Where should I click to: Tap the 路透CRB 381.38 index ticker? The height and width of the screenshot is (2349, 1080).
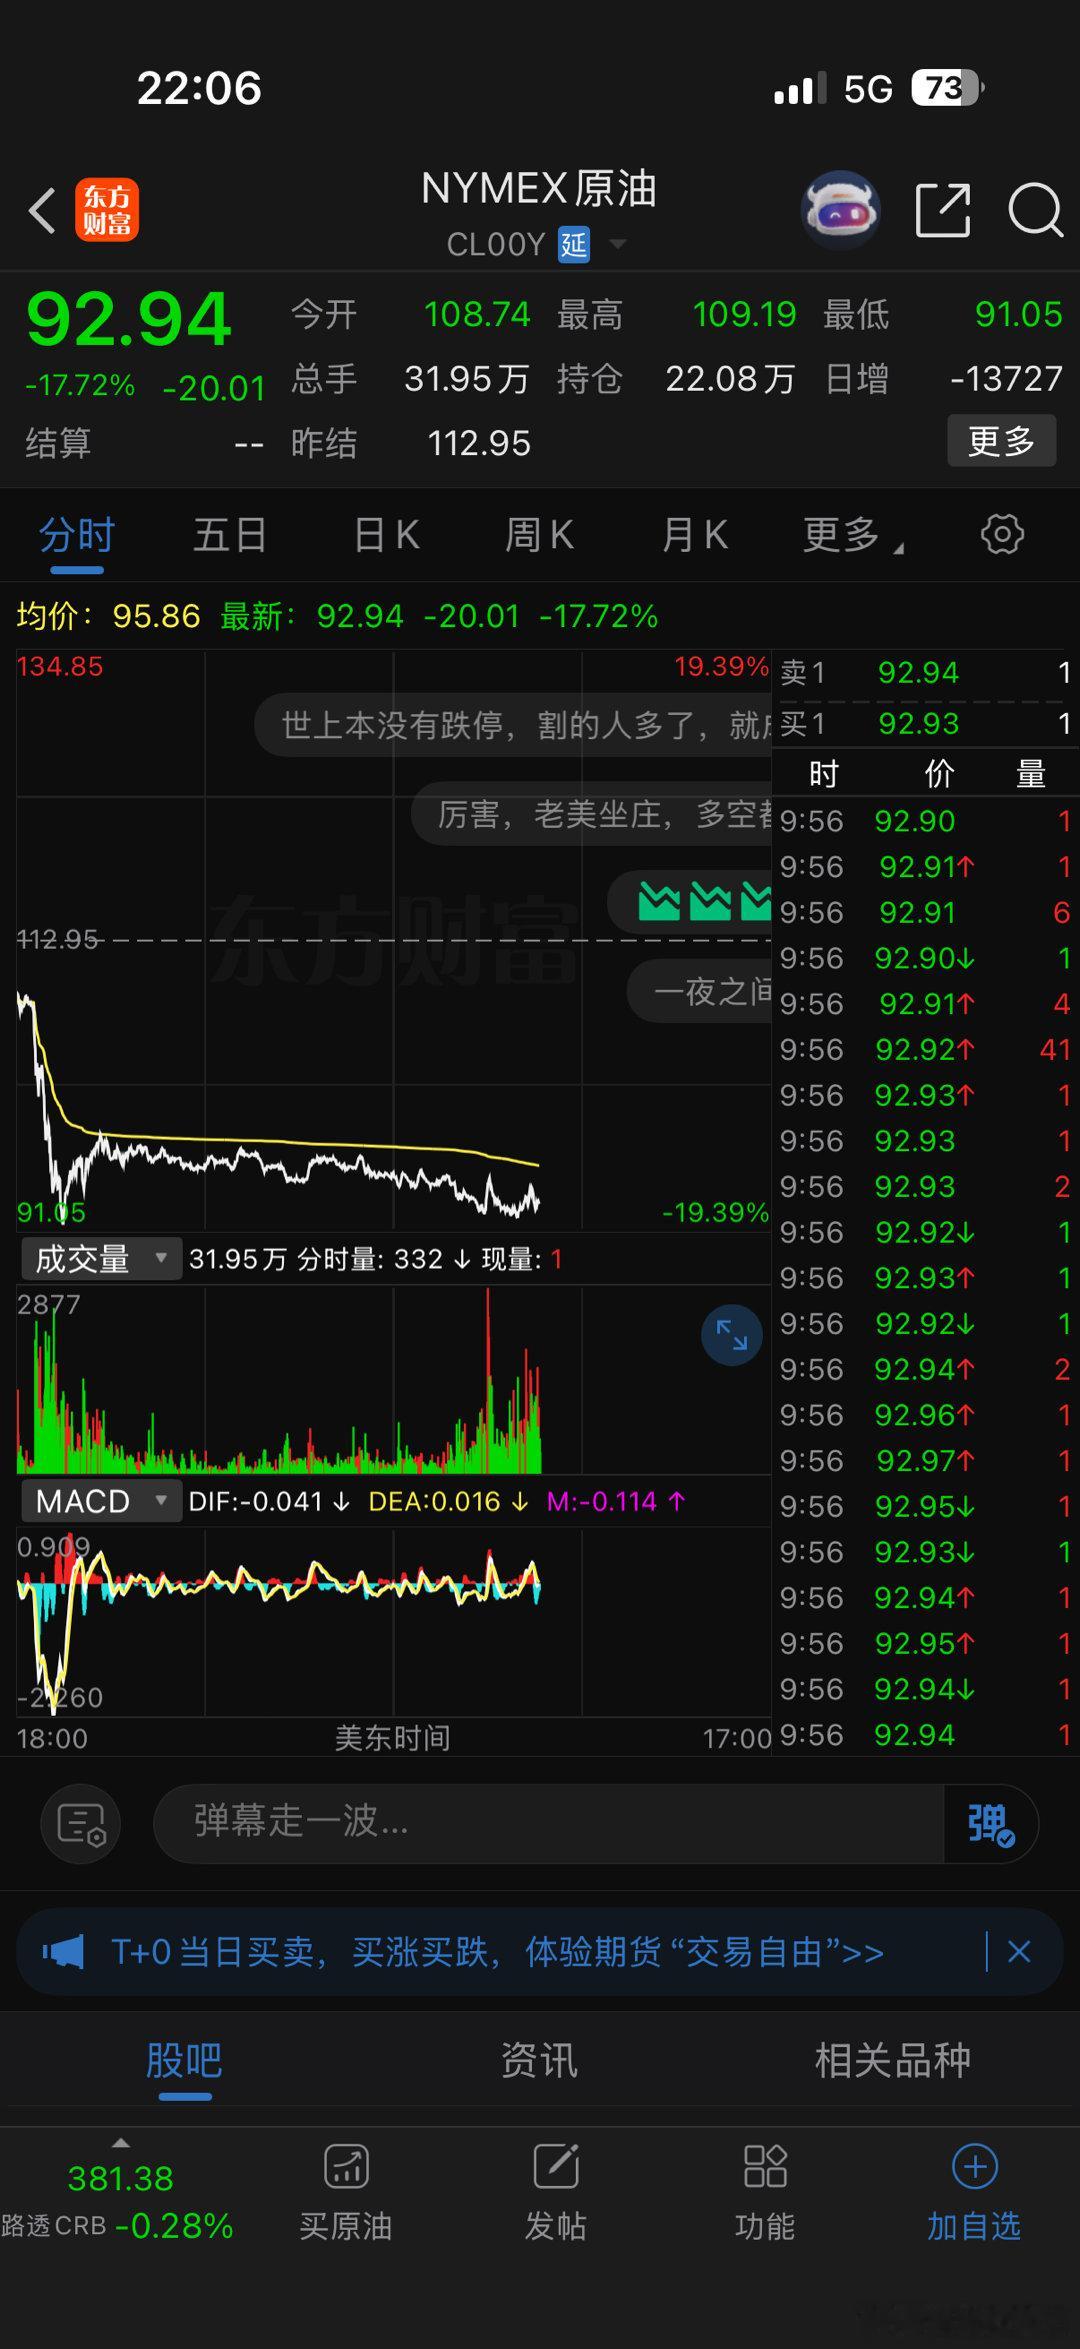tap(117, 2200)
